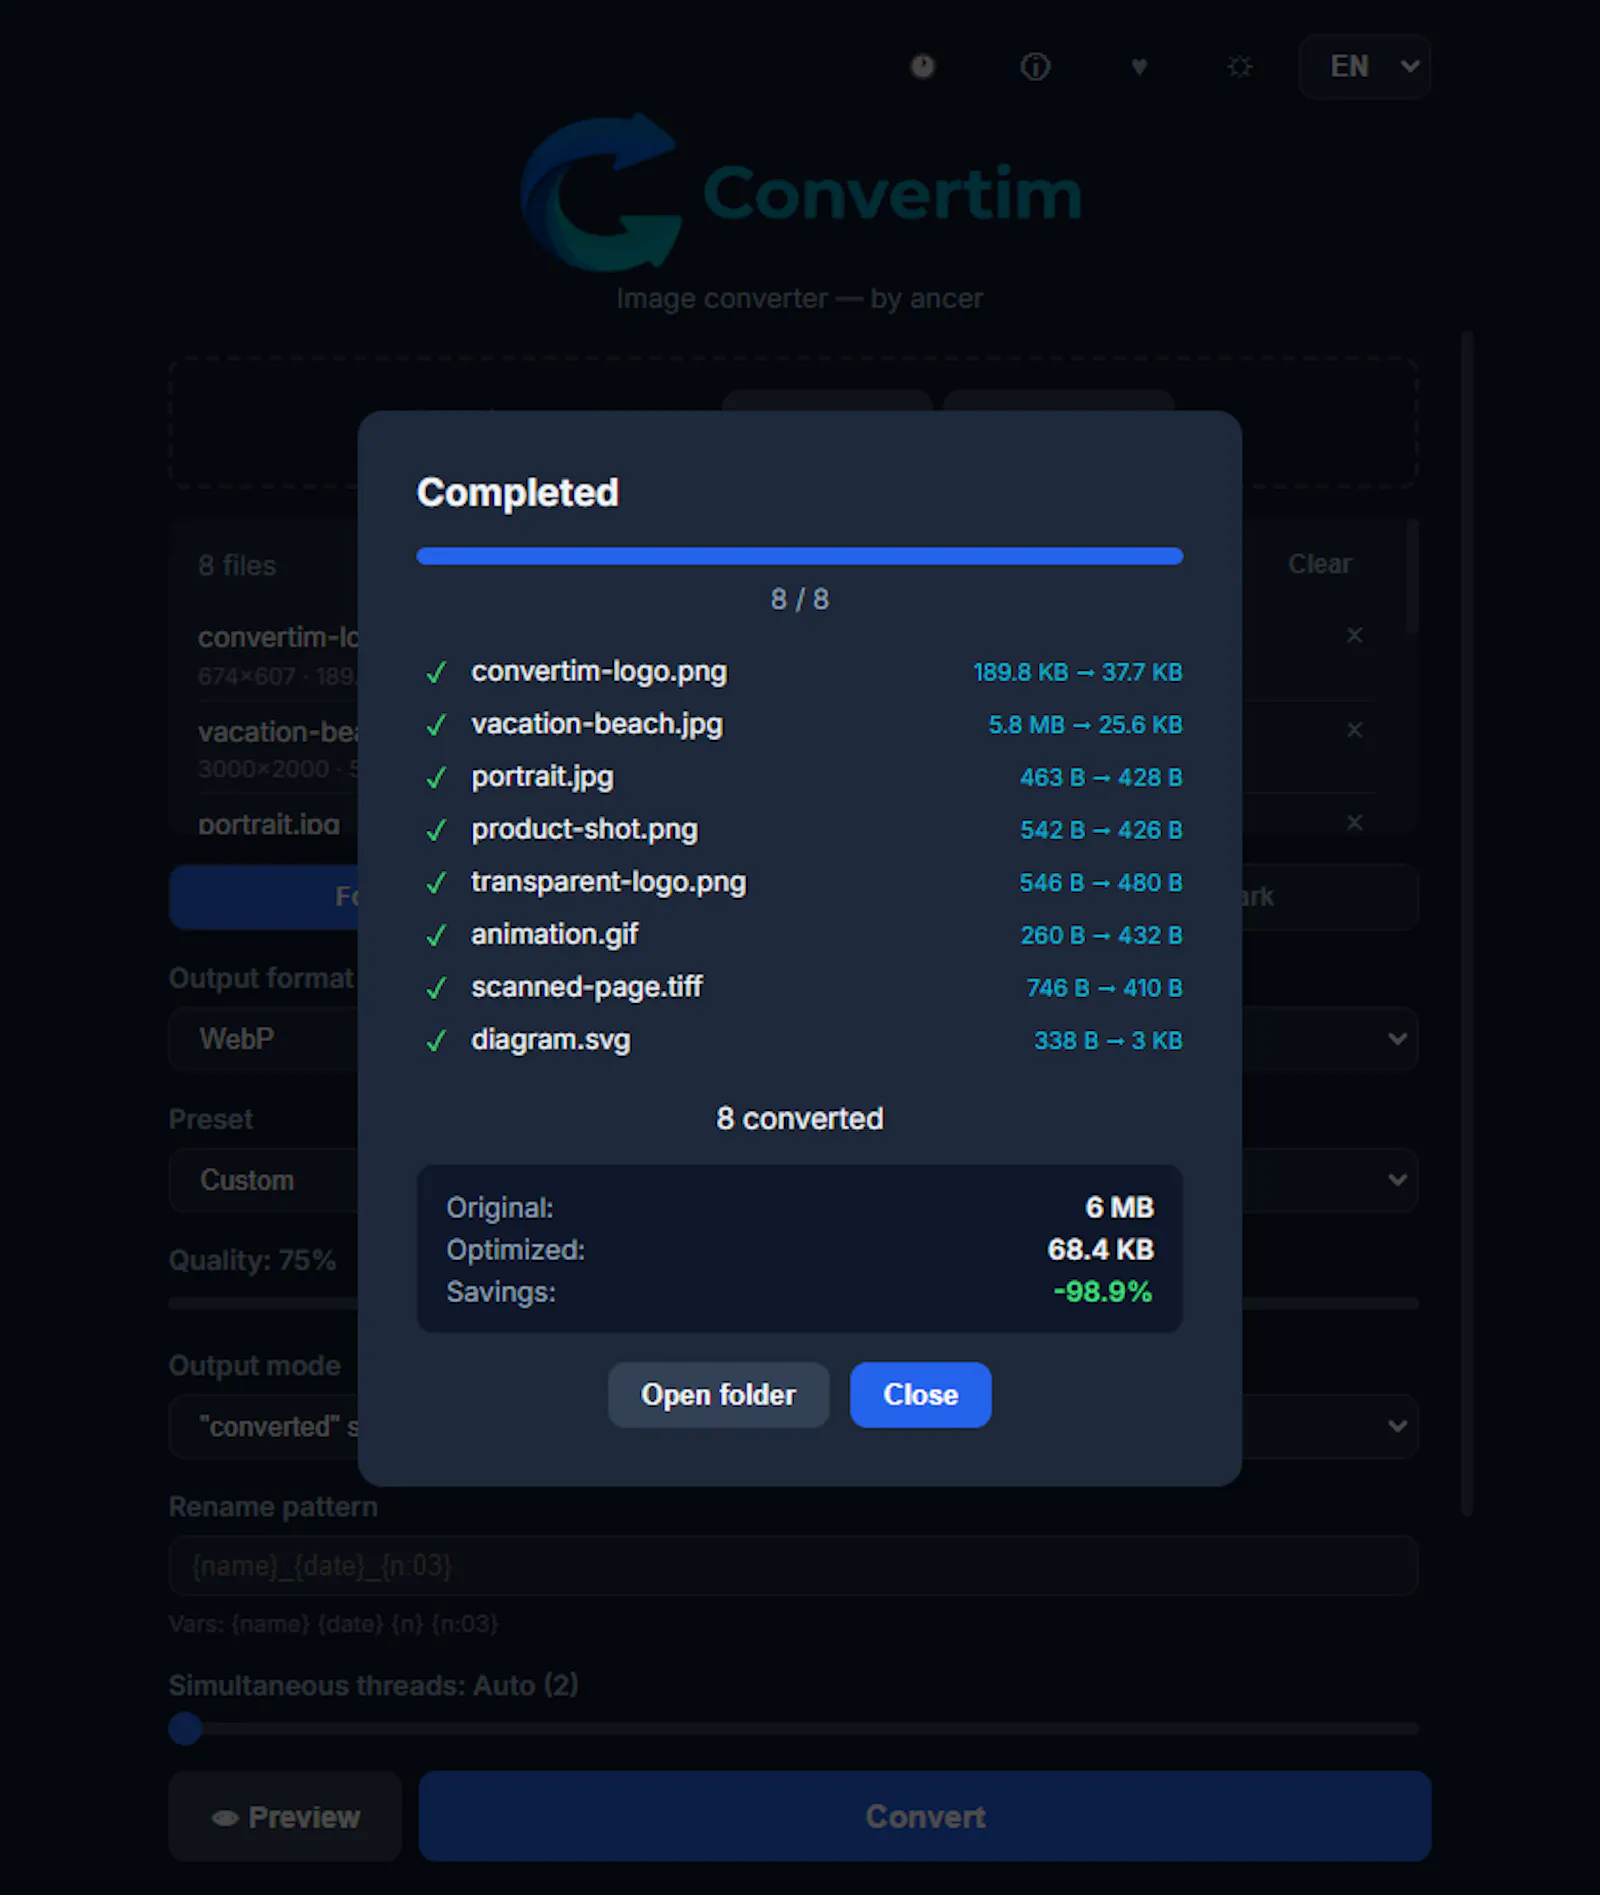Select transparent-logo.png file name
1600x1895 pixels.
point(608,882)
